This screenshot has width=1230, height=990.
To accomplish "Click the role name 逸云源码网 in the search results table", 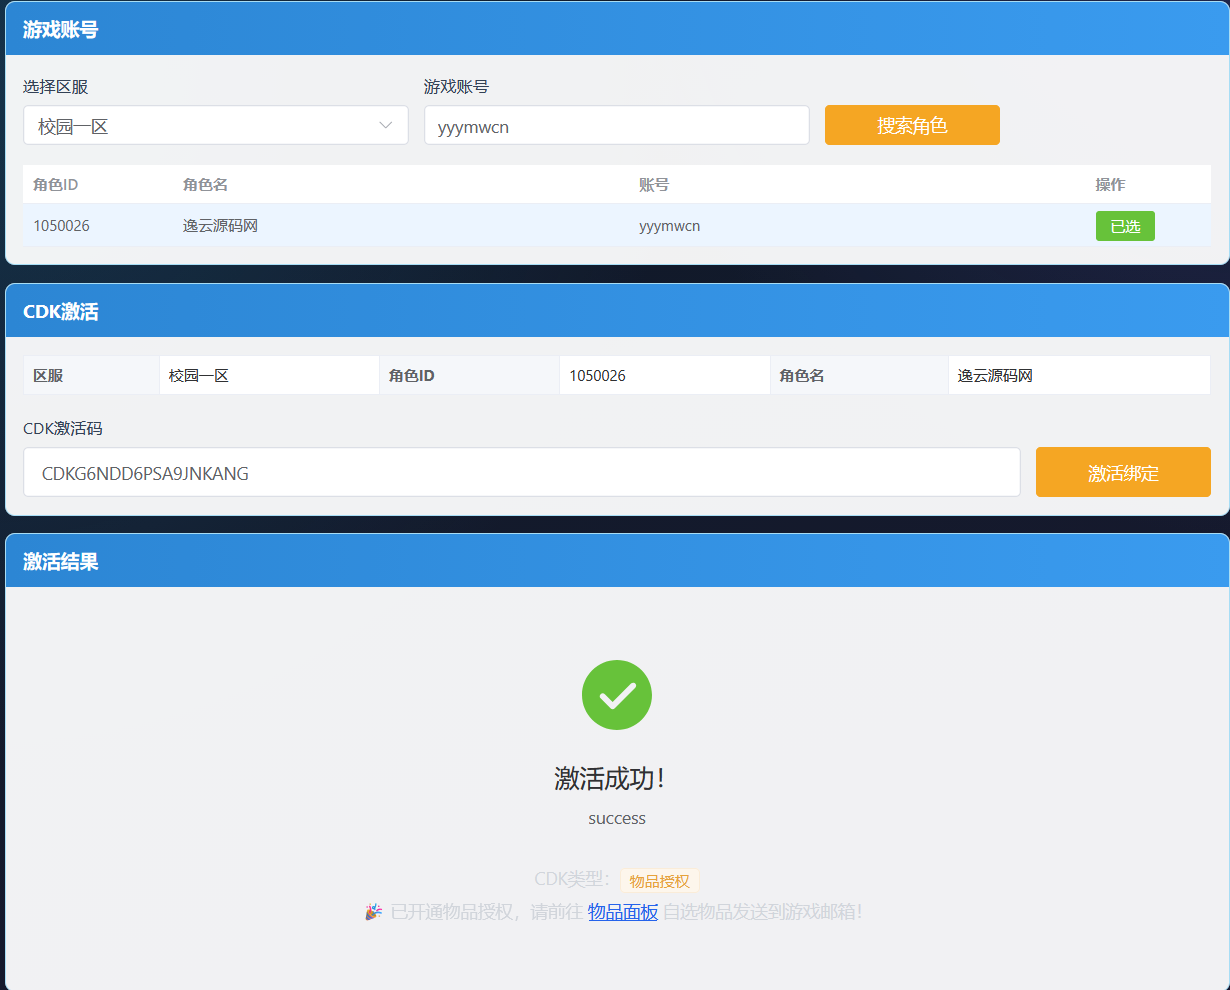I will pos(220,226).
